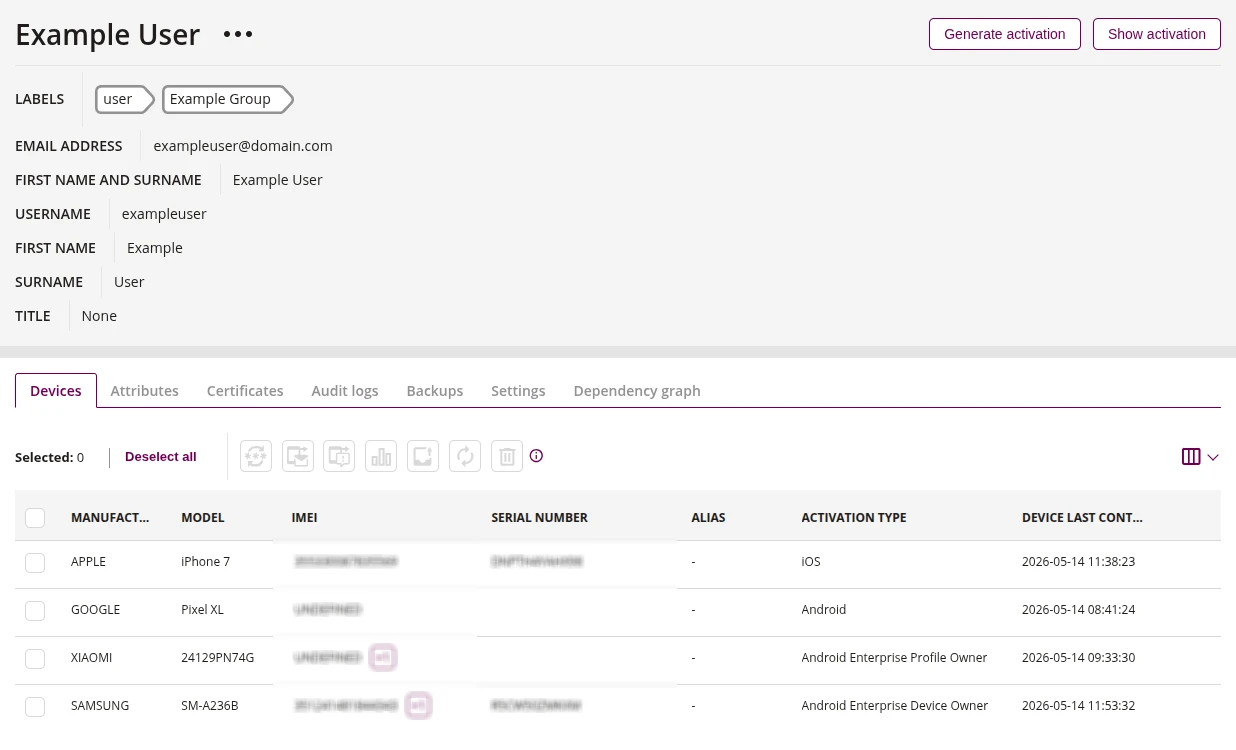The image size is (1236, 750).
Task: Sort by the ACTIVATION TYPE column header
Action: [854, 518]
